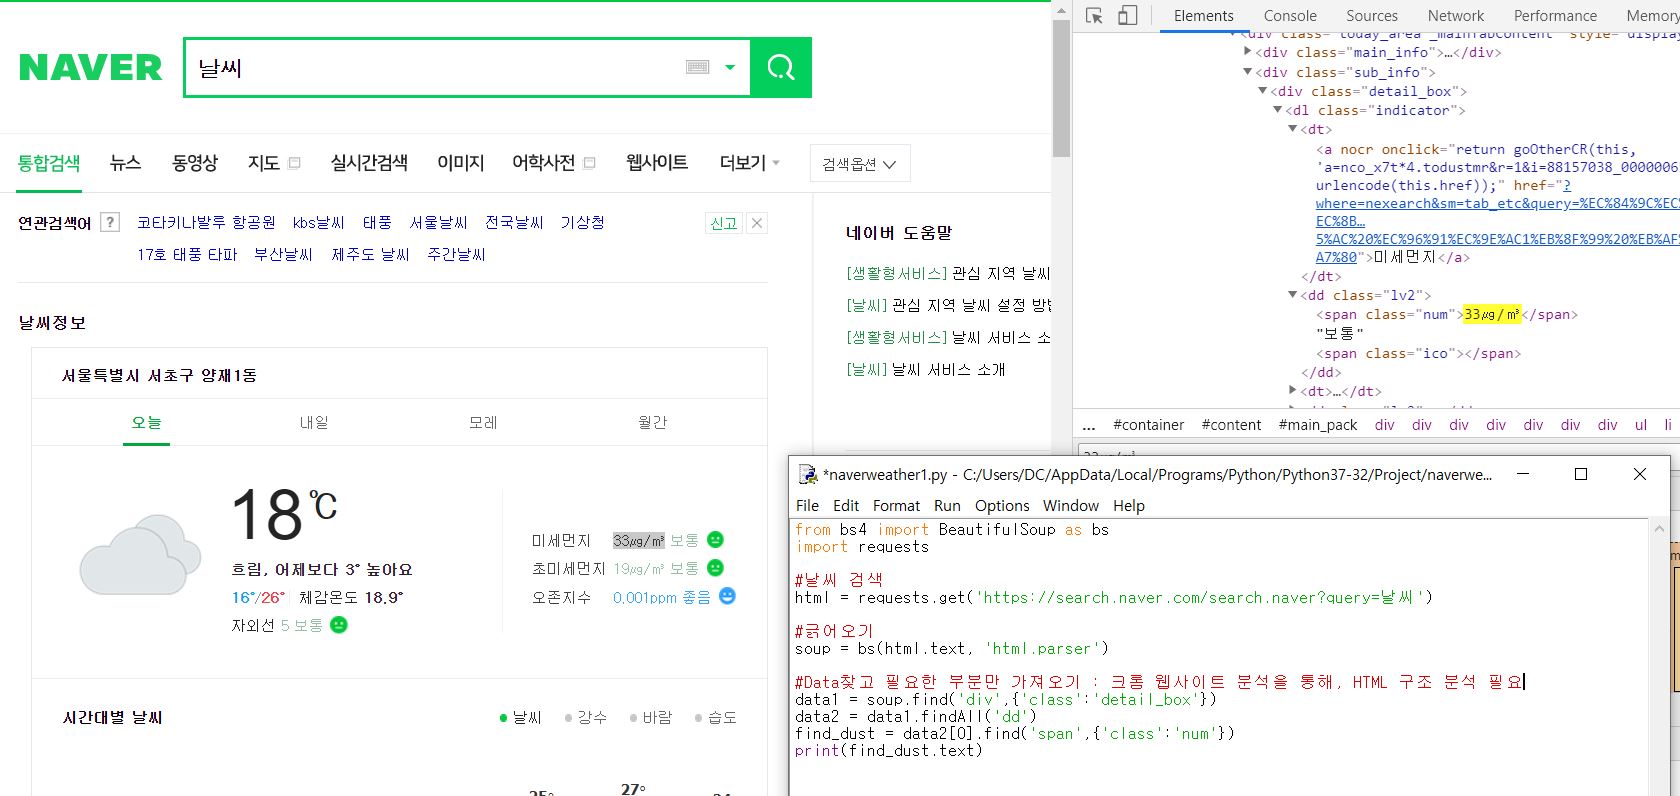Click related search link 17호 태풍 타파
Viewport: 1680px width, 796px height.
click(x=187, y=254)
